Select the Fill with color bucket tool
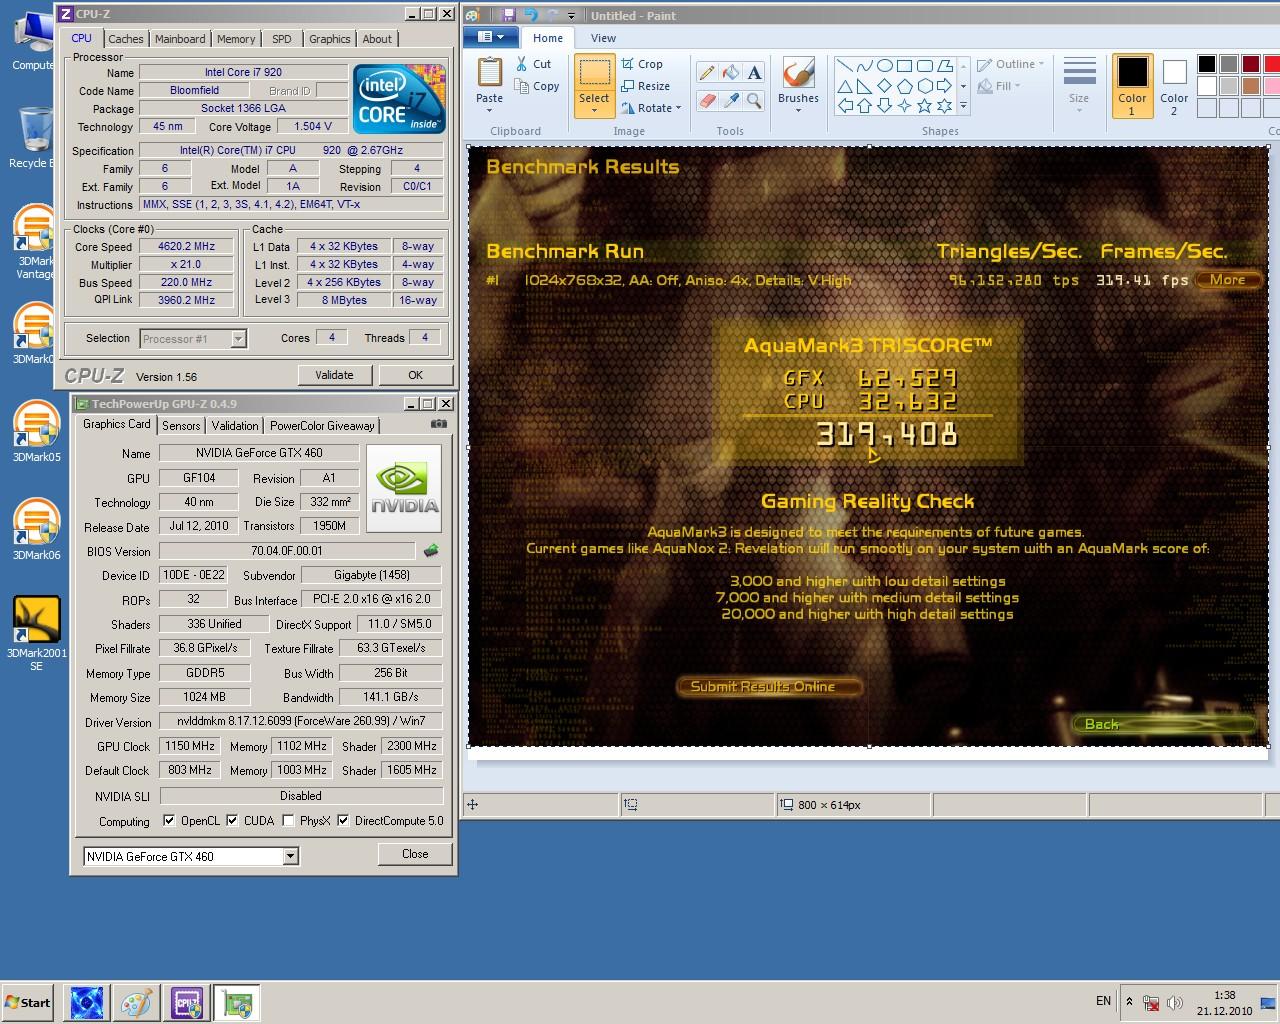Image resolution: width=1280 pixels, height=1024 pixels. [x=731, y=73]
